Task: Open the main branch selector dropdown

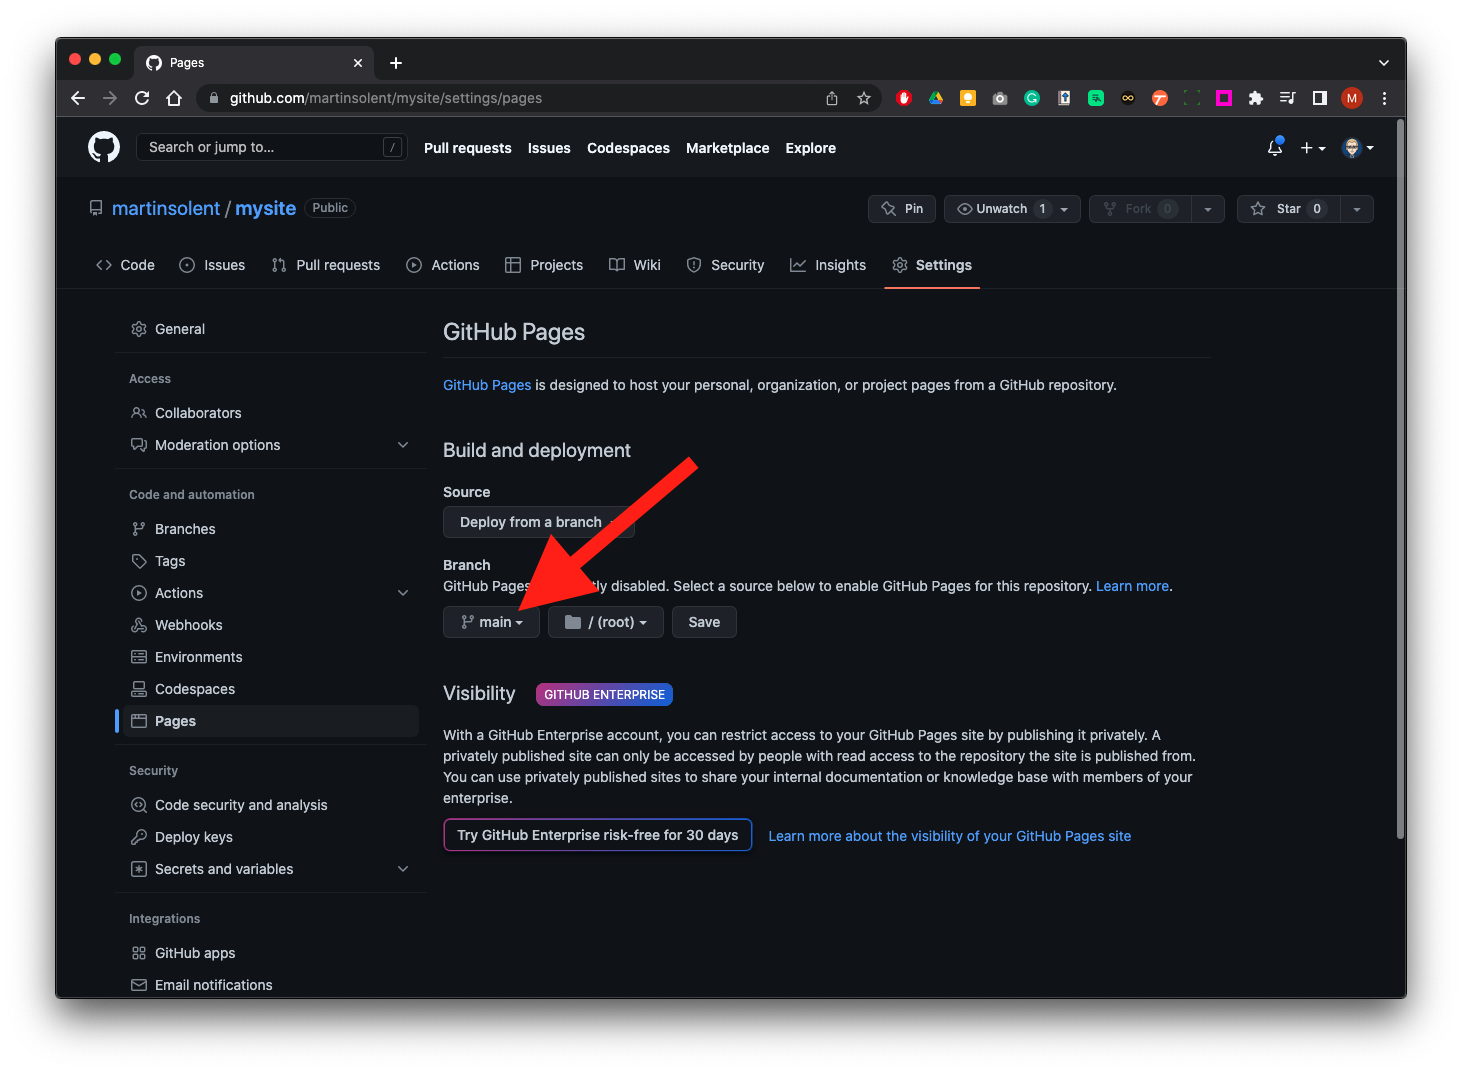Action: click(491, 622)
